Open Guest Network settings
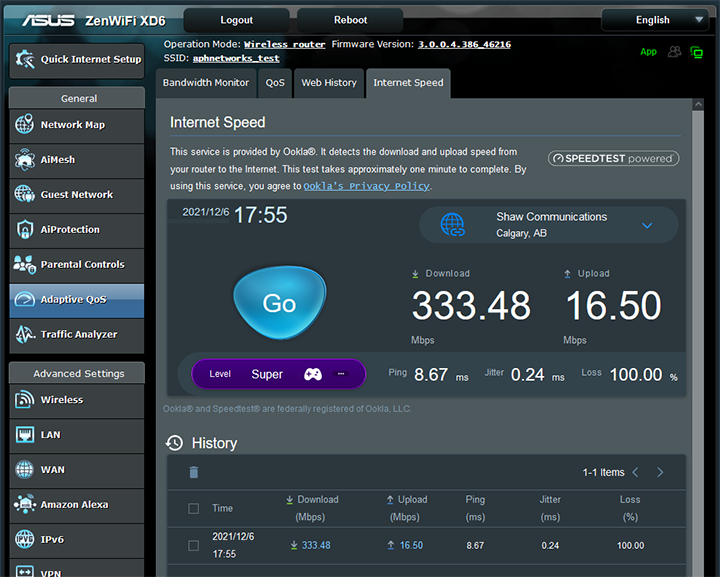Viewport: 720px width, 577px height. pos(75,195)
